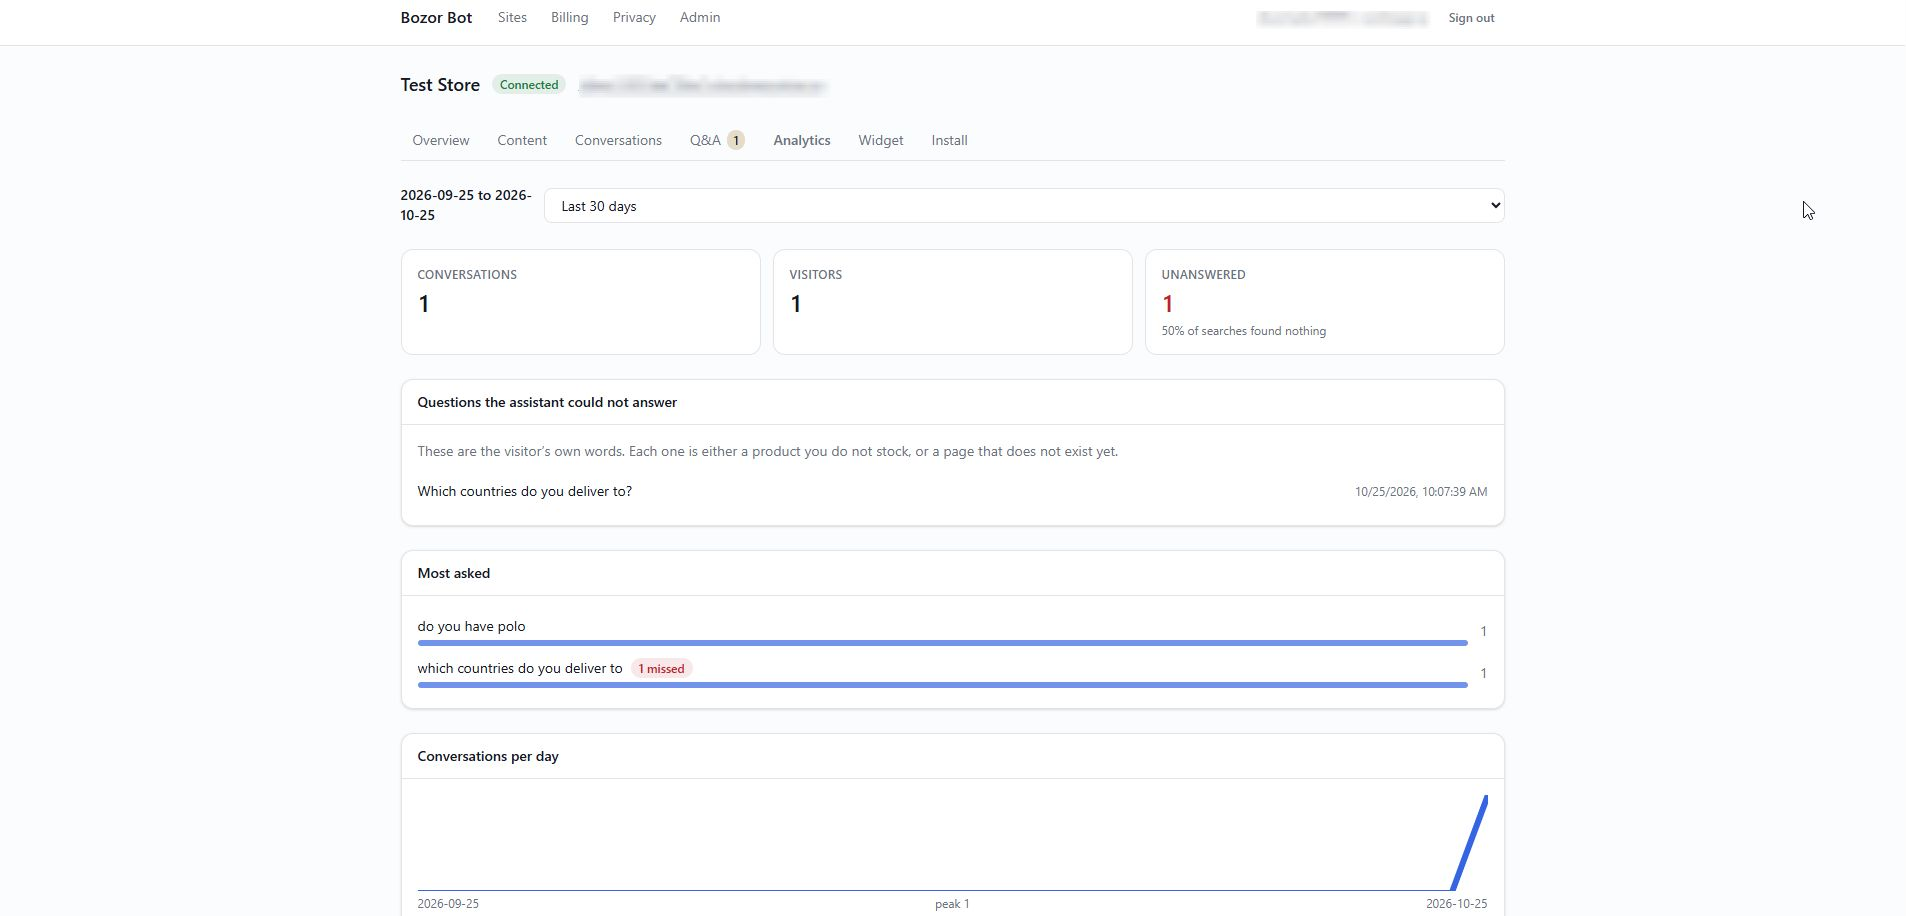Viewport: 1906px width, 916px height.
Task: Click the Q&A count badge showing 1
Action: point(736,140)
